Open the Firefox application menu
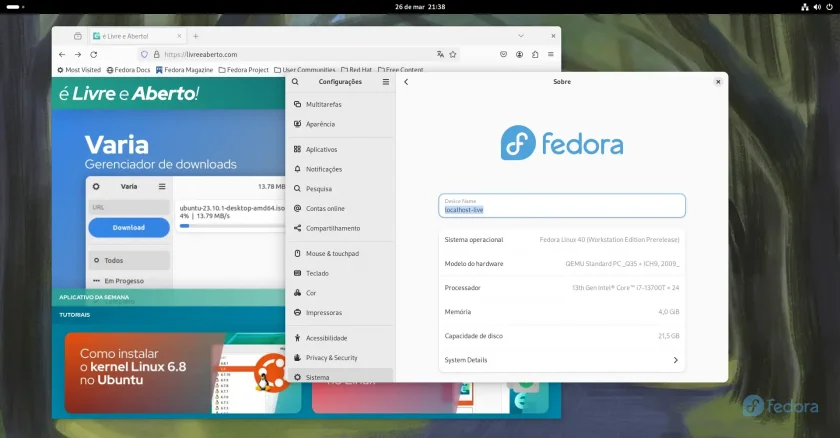Viewport: 840px width, 438px height. (551, 55)
